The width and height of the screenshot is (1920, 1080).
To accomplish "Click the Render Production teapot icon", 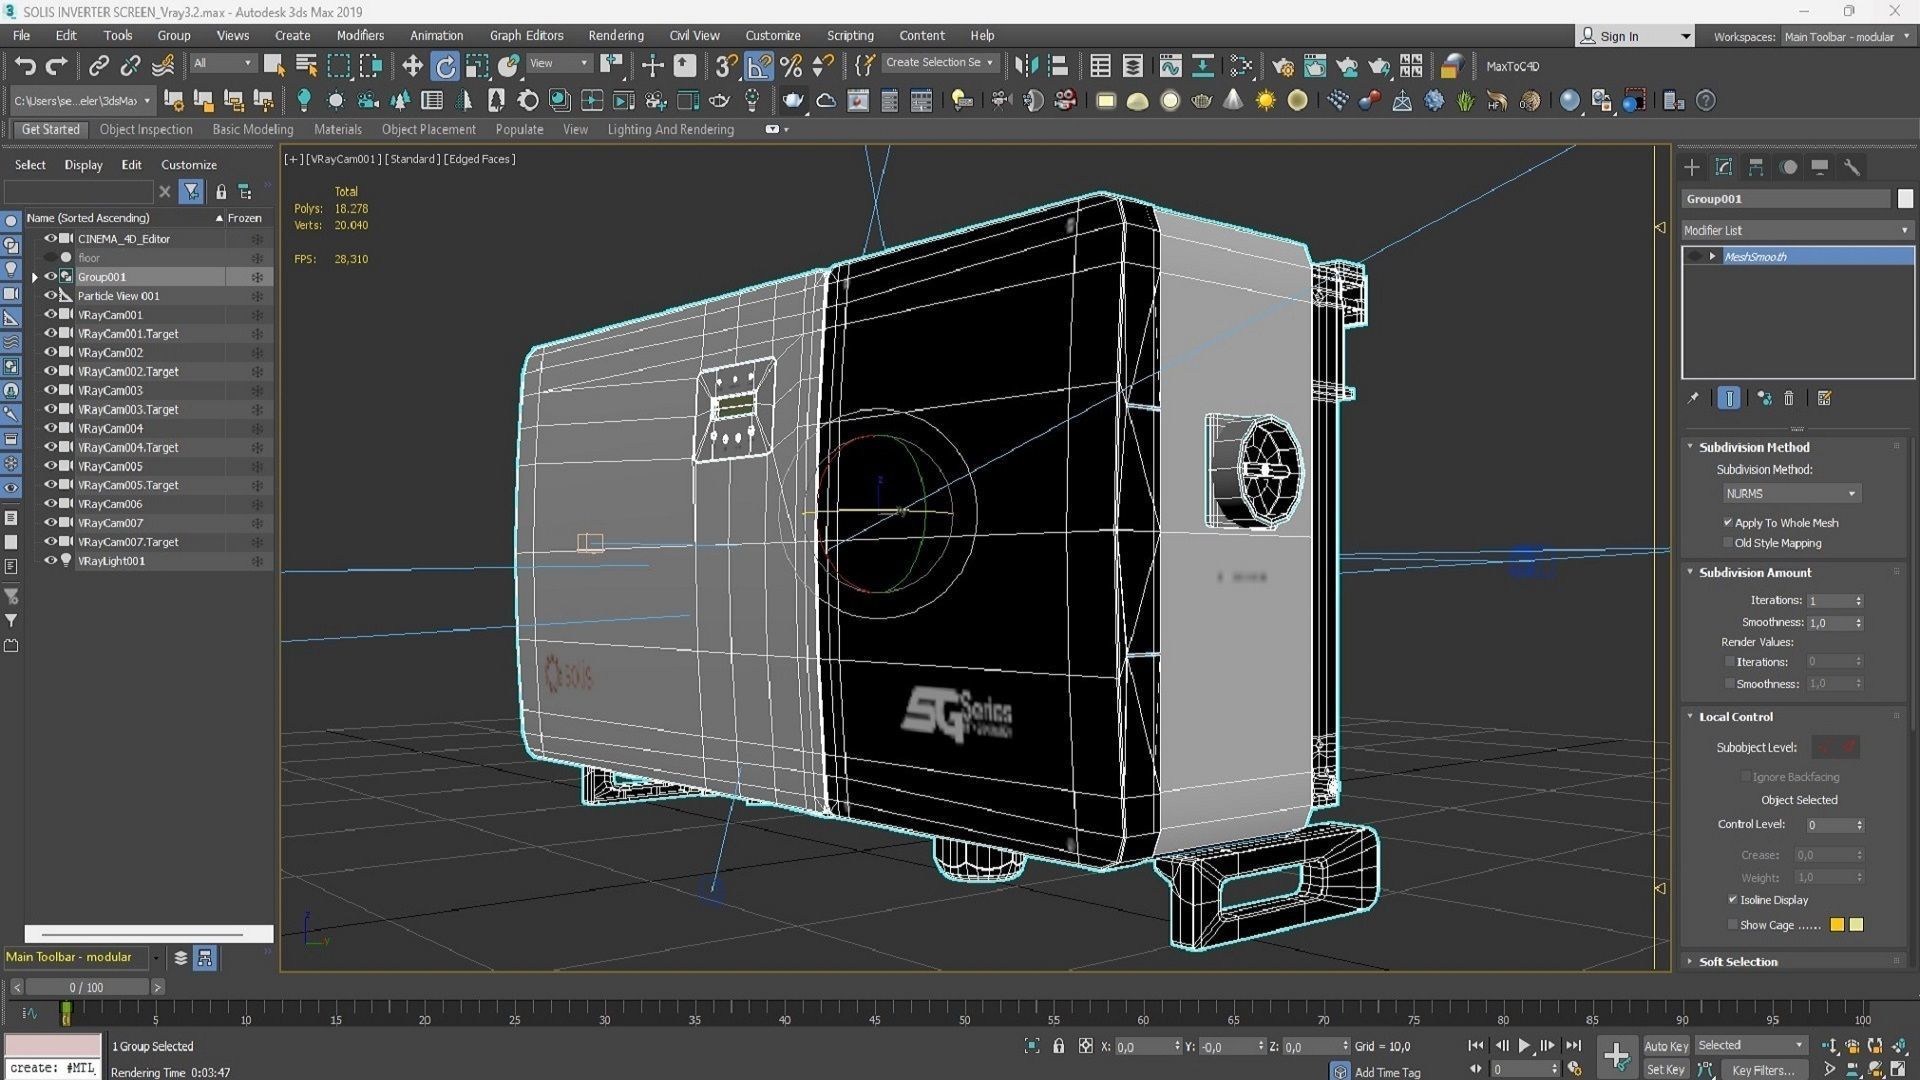I will coord(1380,66).
